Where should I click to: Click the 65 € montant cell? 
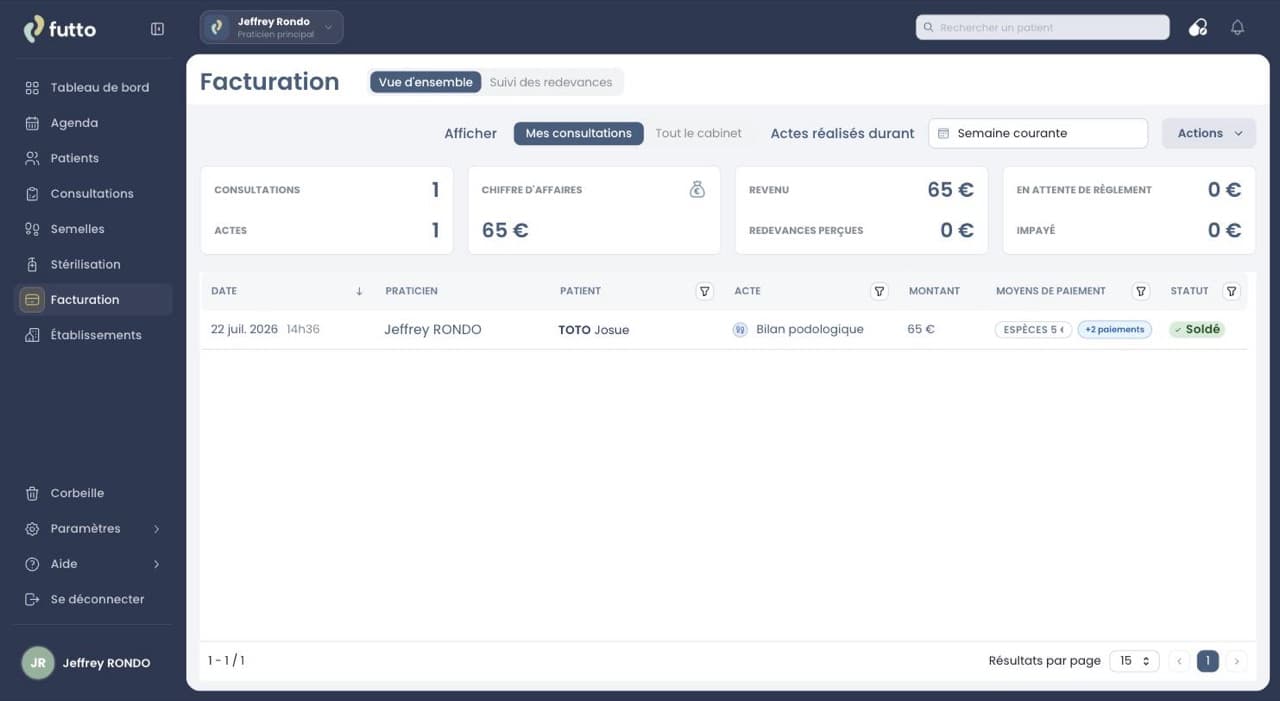[x=921, y=329]
